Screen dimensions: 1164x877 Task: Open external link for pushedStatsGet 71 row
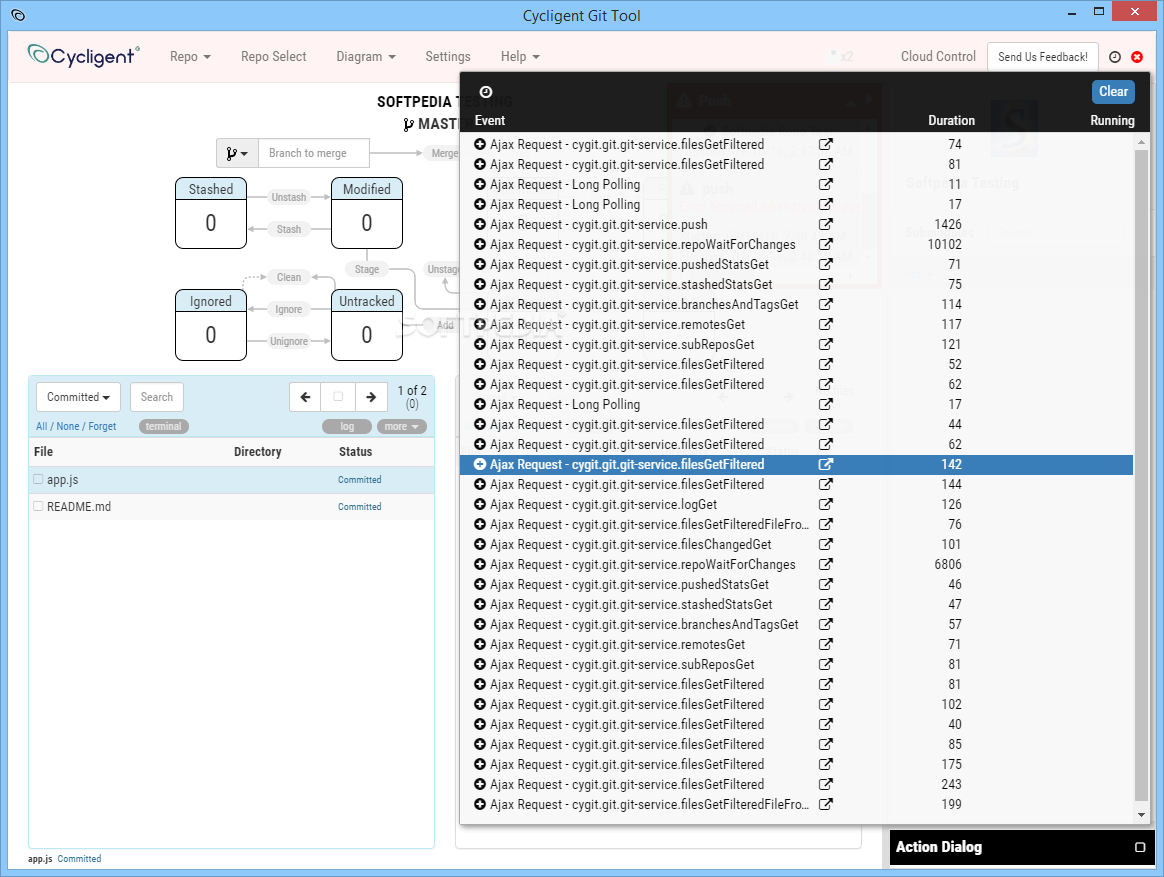tap(825, 264)
